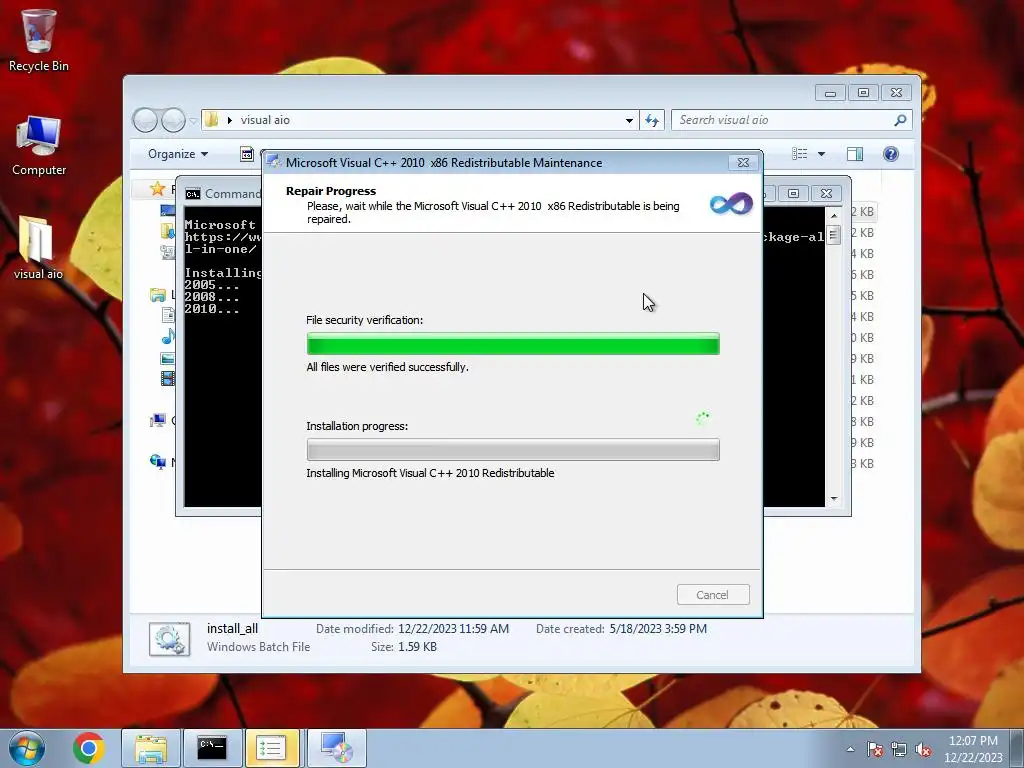Screen dimensions: 1024x768
Task: Click the Date modified value 12/22/2023 11:59 AM
Action: [x=453, y=629]
